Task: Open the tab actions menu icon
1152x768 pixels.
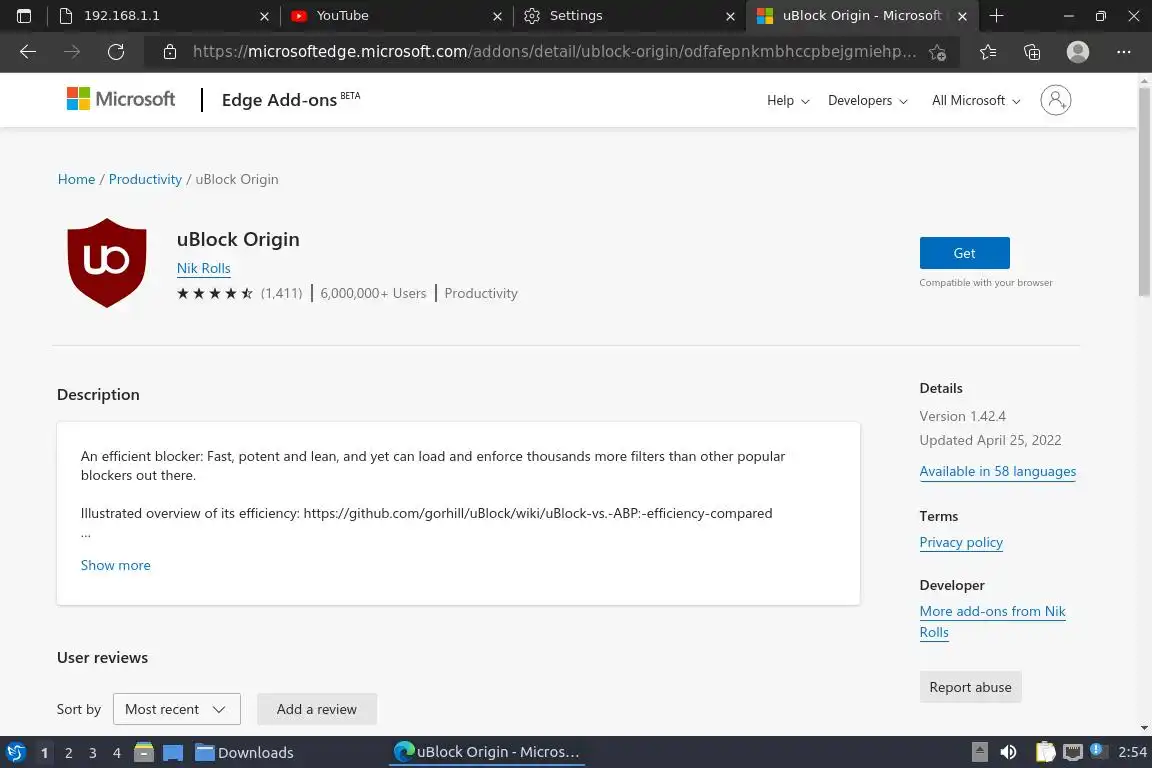Action: pos(24,15)
